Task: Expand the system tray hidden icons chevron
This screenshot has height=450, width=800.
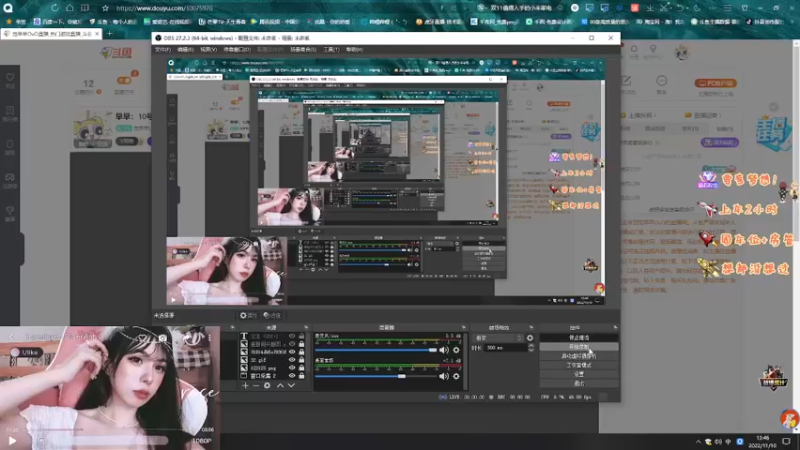Action: tap(698, 441)
